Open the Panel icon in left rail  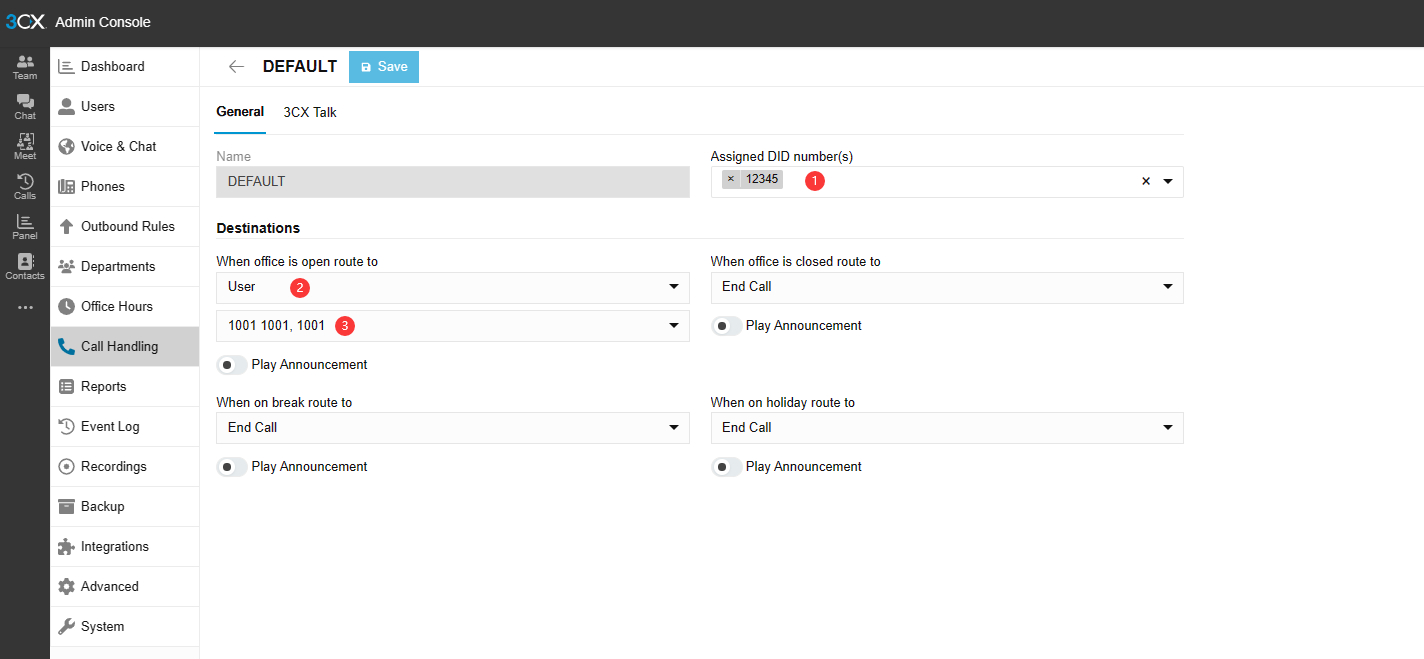pos(25,227)
